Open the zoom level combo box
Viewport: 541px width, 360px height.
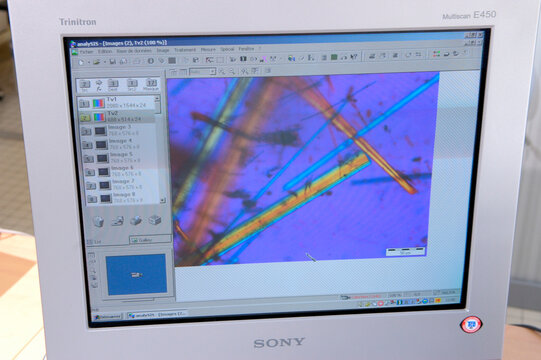tap(203, 72)
